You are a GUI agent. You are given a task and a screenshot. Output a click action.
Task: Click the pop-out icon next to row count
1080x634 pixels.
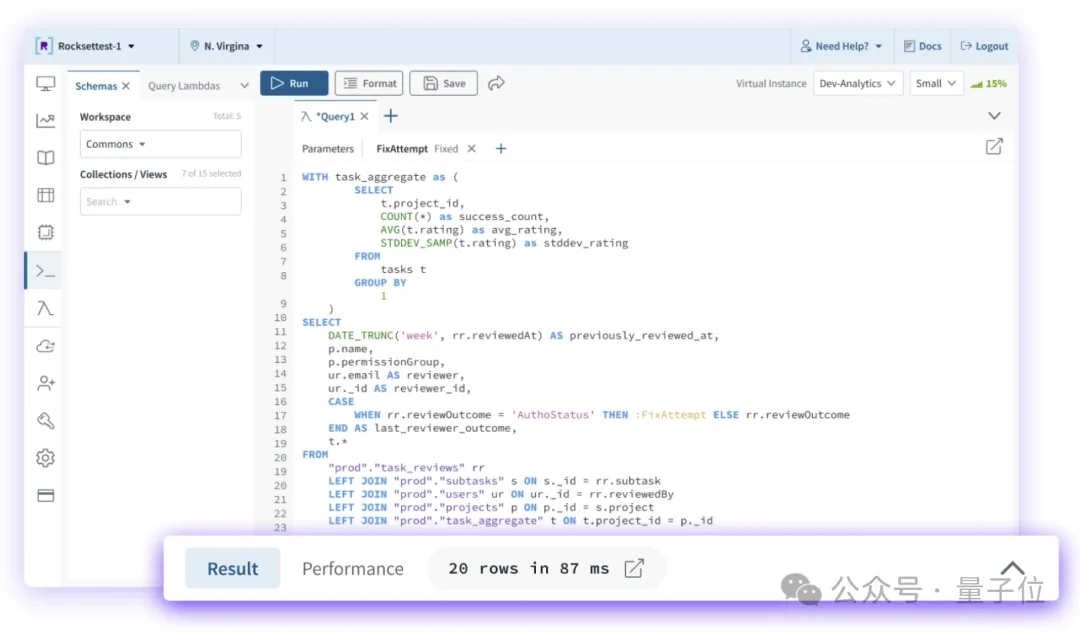pos(634,569)
